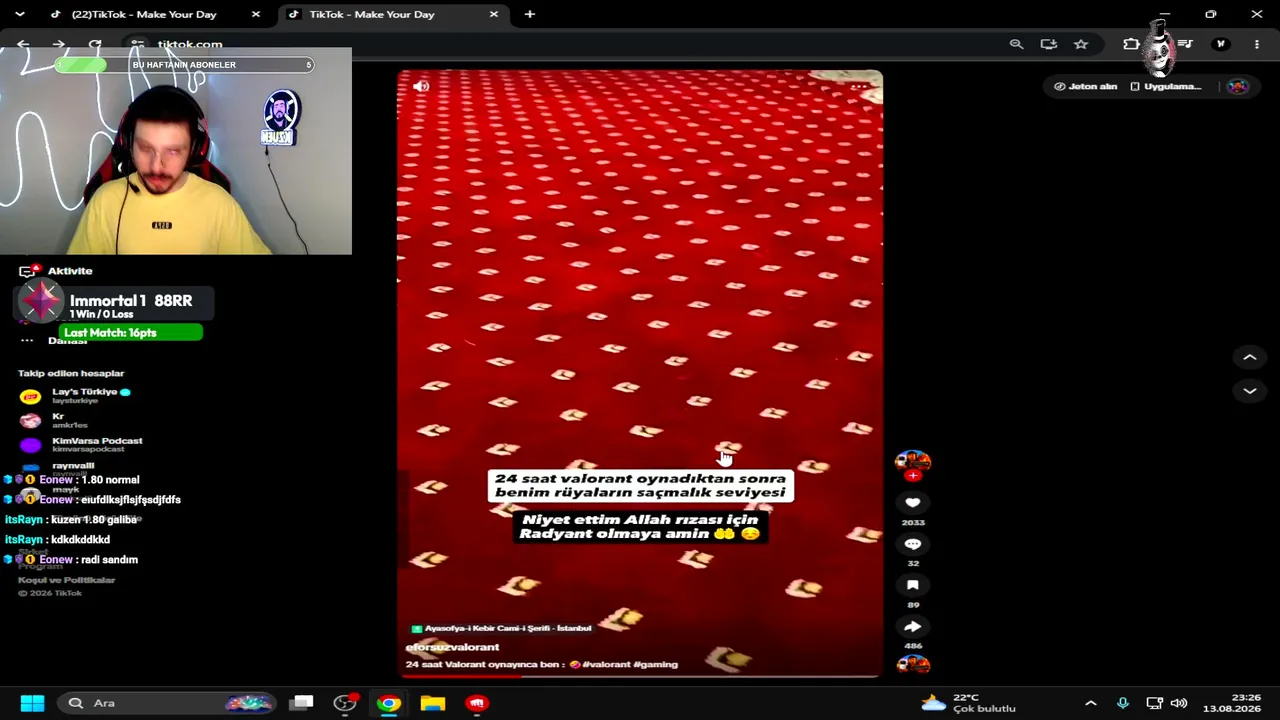Switch to the first TikTok tab with (22)
The height and width of the screenshot is (720, 1280).
[x=144, y=14]
